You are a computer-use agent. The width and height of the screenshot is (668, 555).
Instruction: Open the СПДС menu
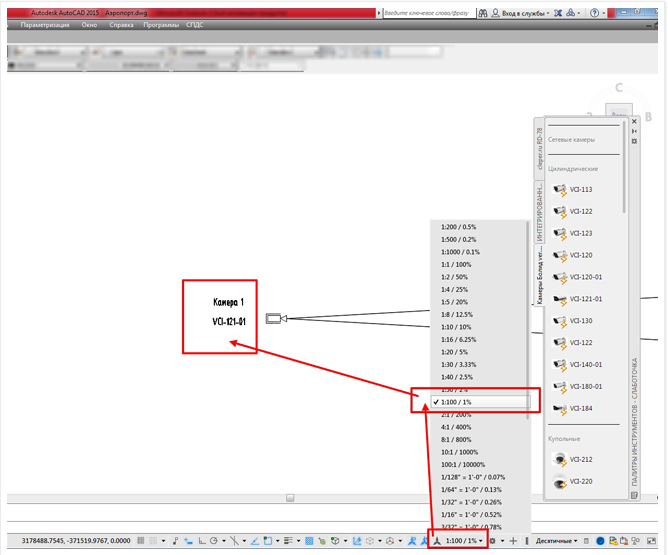(194, 25)
